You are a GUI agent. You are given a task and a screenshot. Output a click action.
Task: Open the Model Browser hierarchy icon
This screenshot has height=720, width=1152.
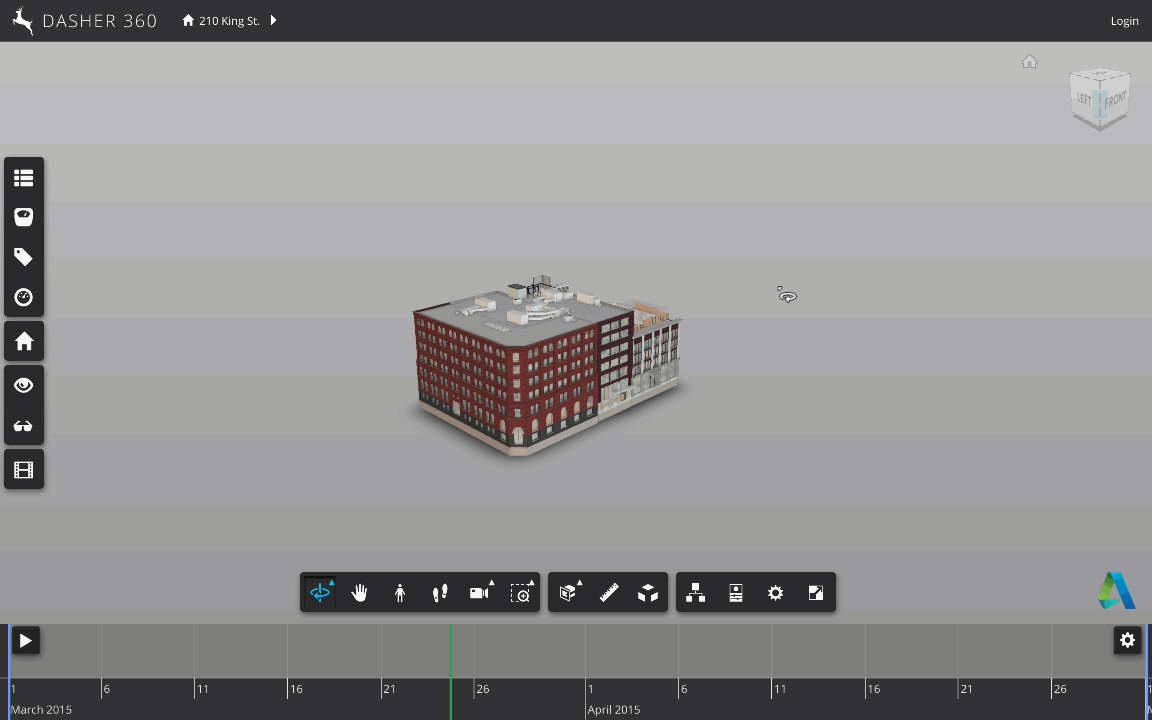coord(696,593)
